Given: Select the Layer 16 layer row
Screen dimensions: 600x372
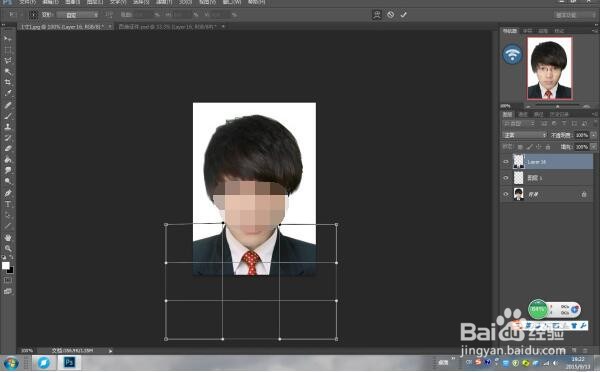Looking at the screenshot, I should [x=547, y=162].
